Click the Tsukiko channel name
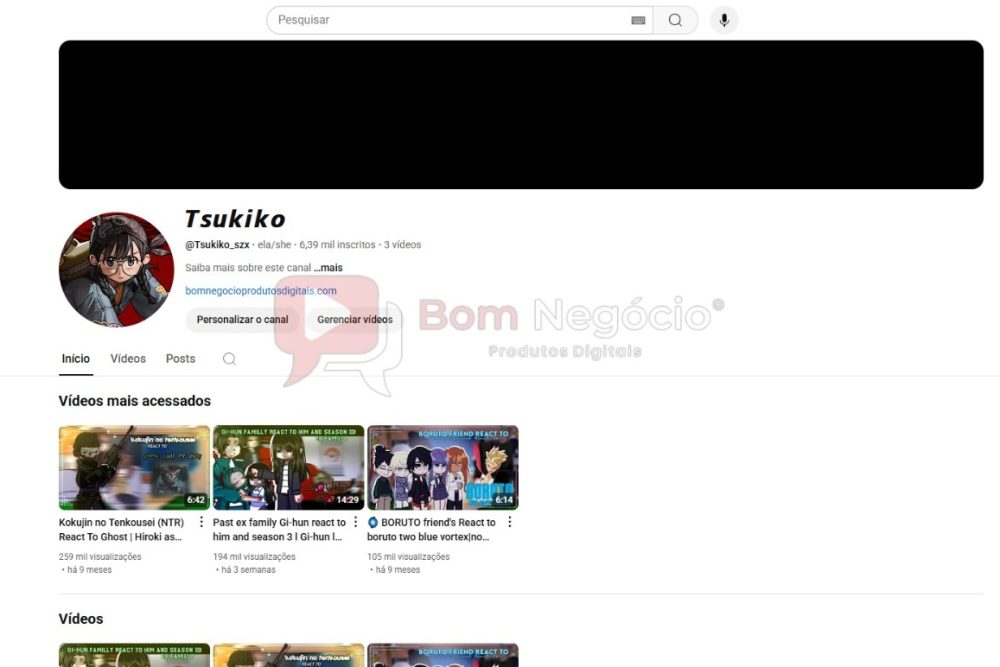1000x667 pixels. tap(235, 219)
